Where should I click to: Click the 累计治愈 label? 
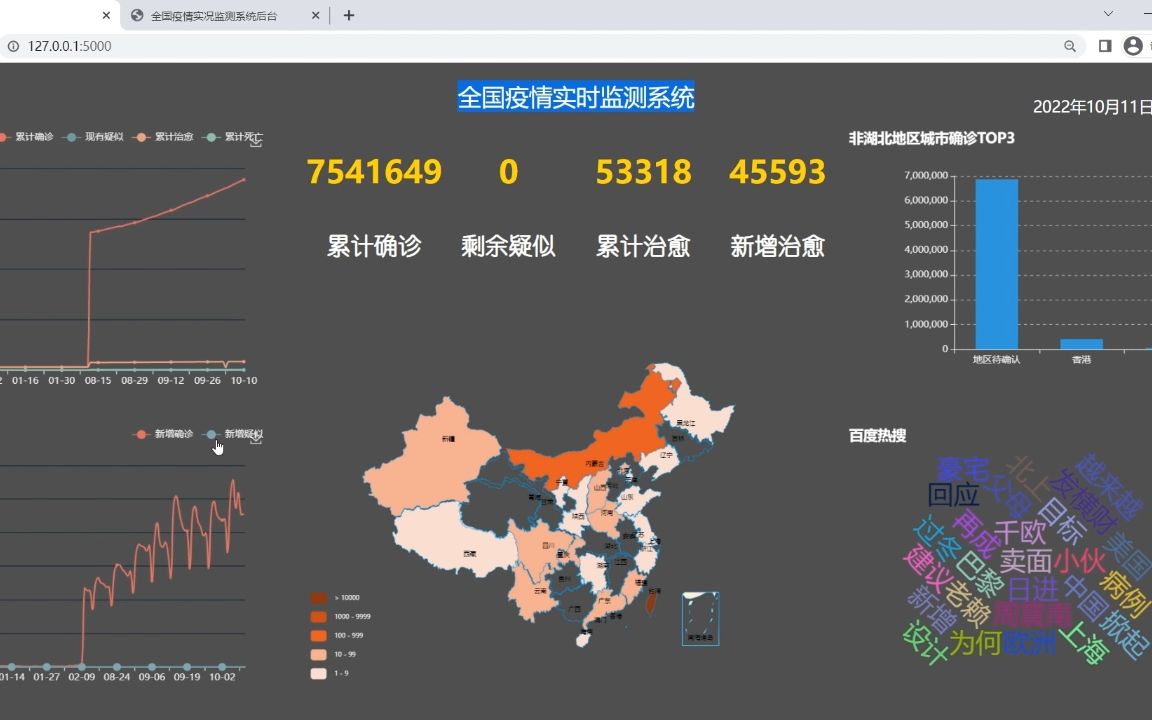click(643, 246)
